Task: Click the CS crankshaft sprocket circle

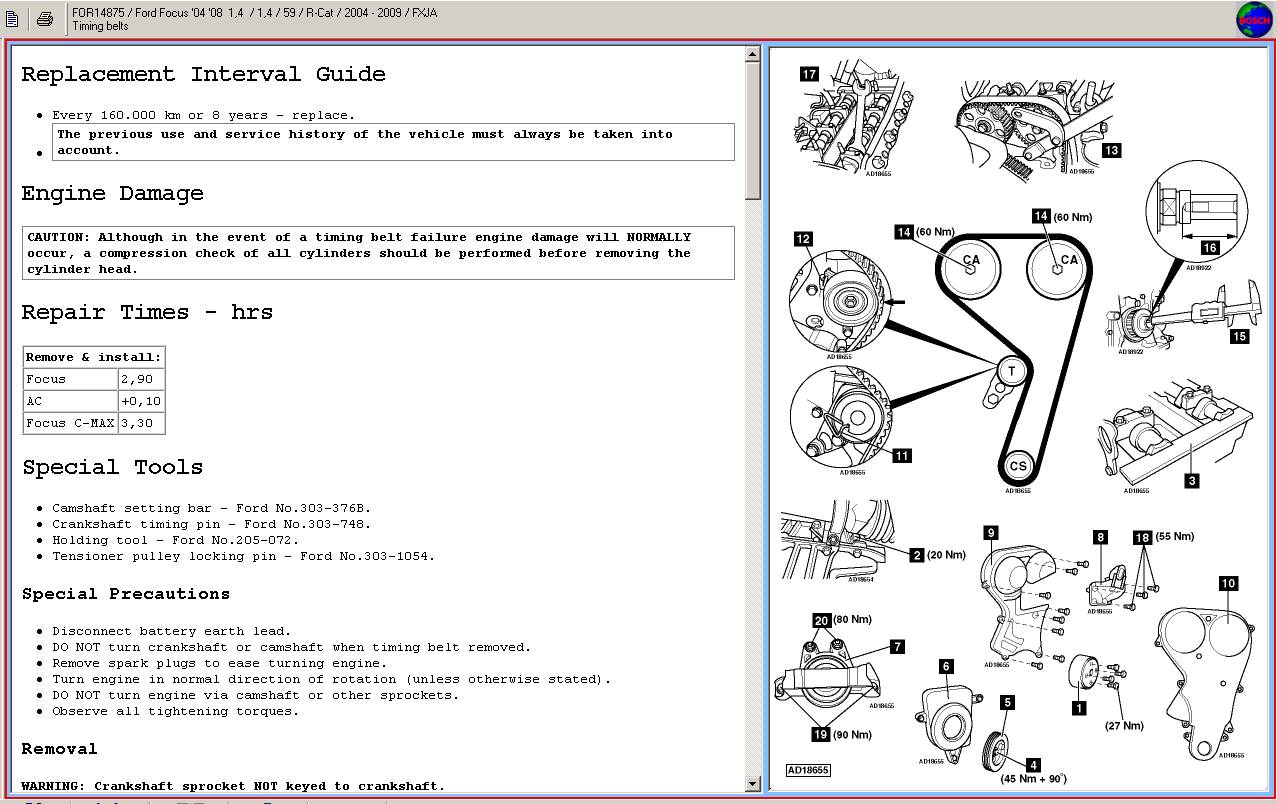Action: pyautogui.click(x=1018, y=466)
